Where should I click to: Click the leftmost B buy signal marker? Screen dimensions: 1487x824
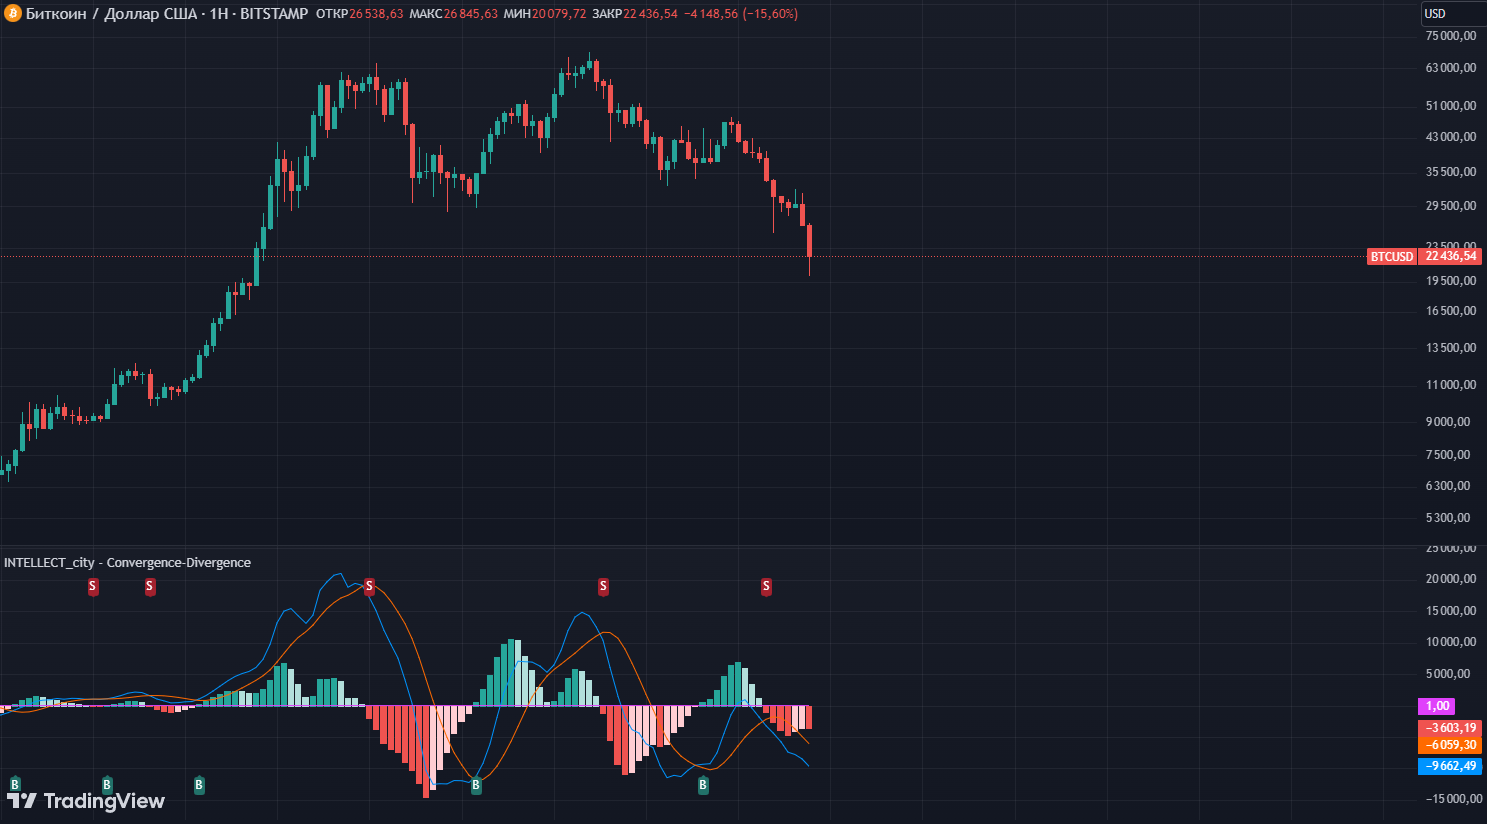(x=15, y=785)
